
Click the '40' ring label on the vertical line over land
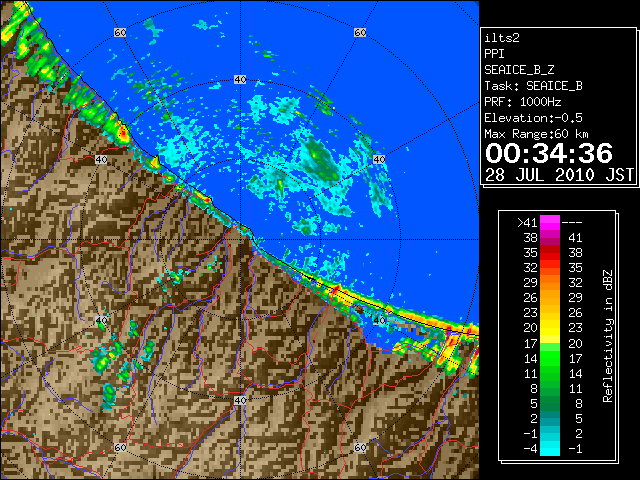[240, 400]
